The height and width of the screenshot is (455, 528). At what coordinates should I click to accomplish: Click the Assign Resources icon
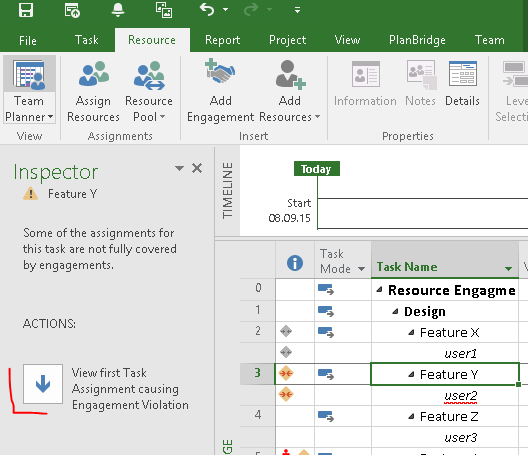[x=94, y=74]
